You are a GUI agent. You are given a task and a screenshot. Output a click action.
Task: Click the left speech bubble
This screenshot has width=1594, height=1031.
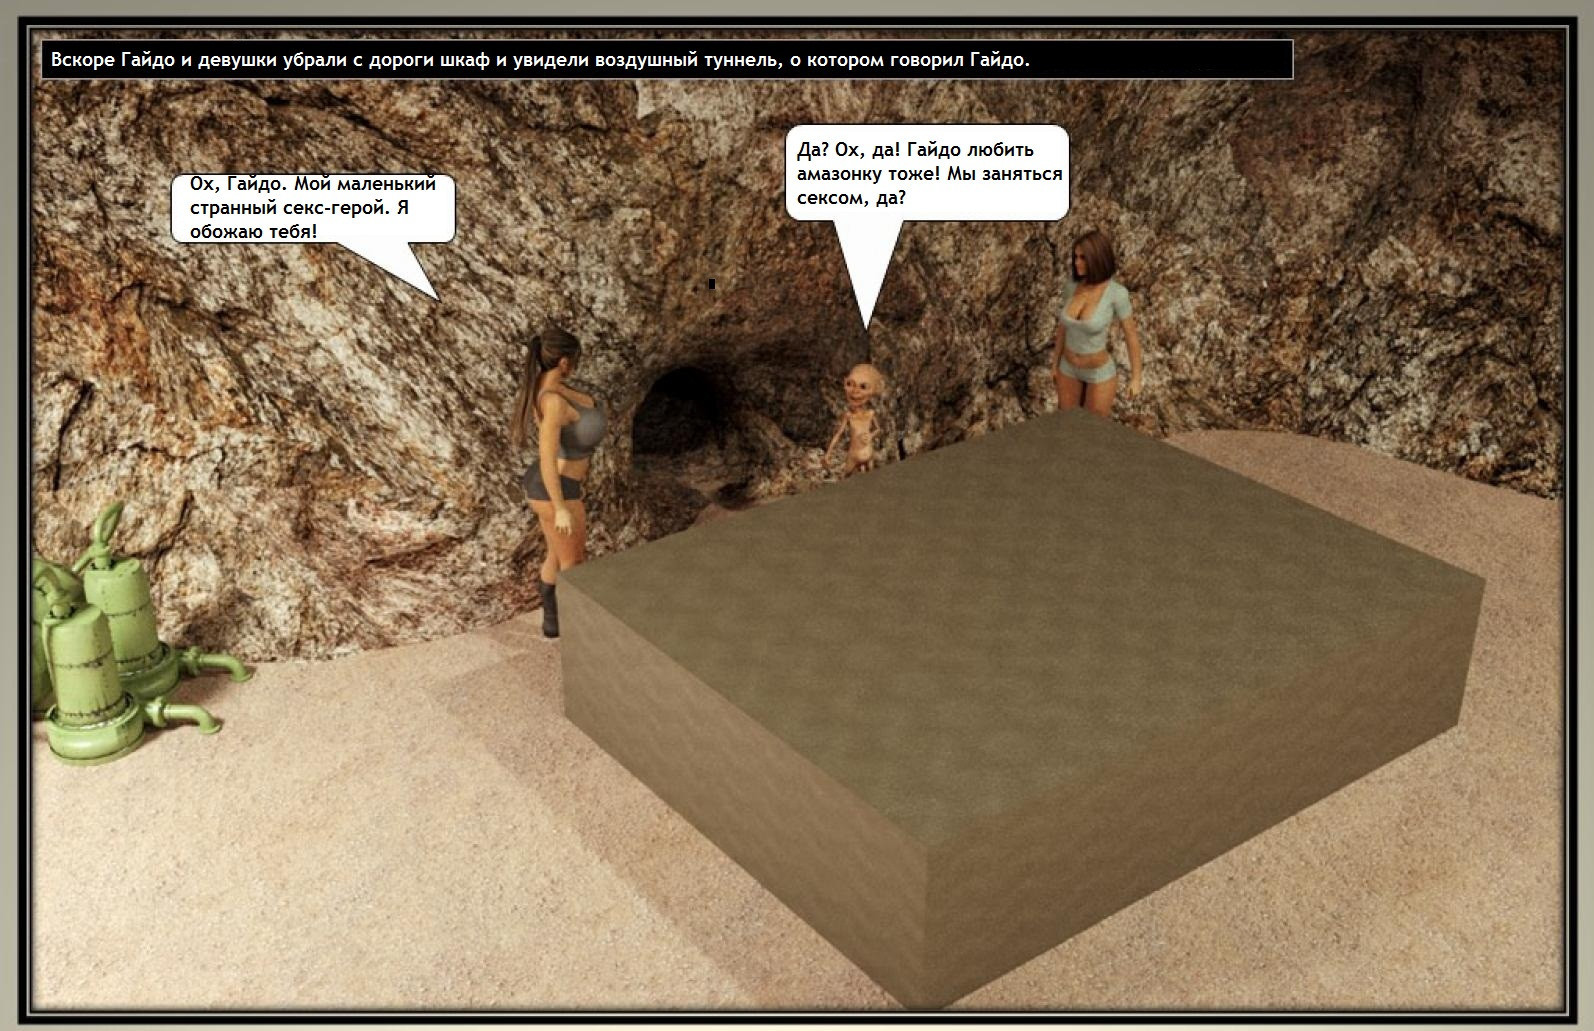312,208
